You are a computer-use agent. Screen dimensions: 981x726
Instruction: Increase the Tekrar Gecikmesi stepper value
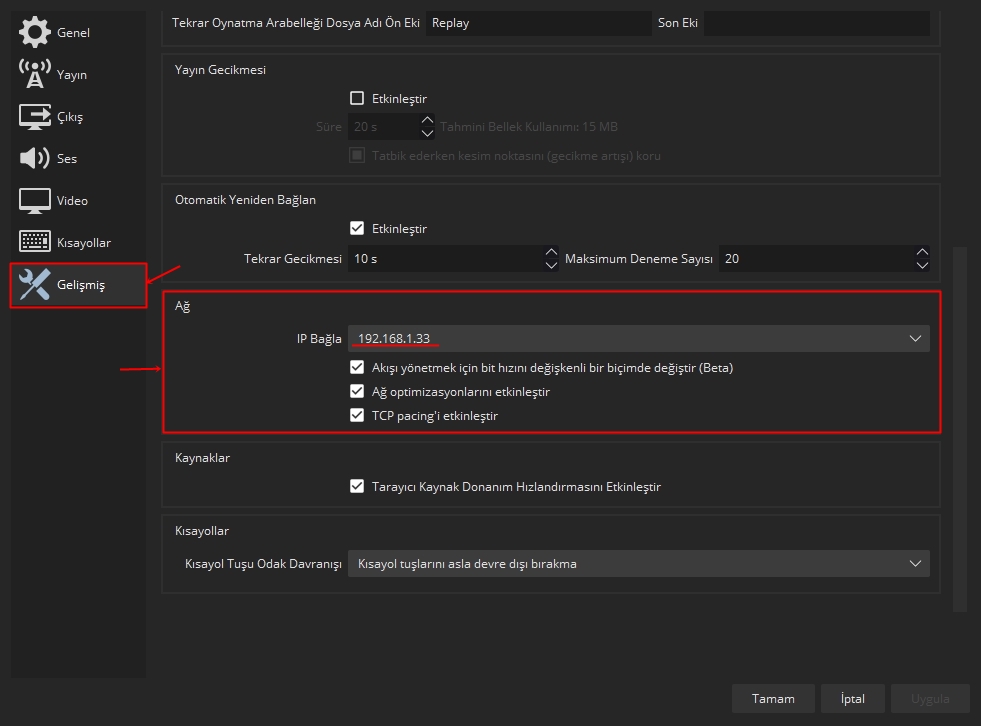[551, 252]
